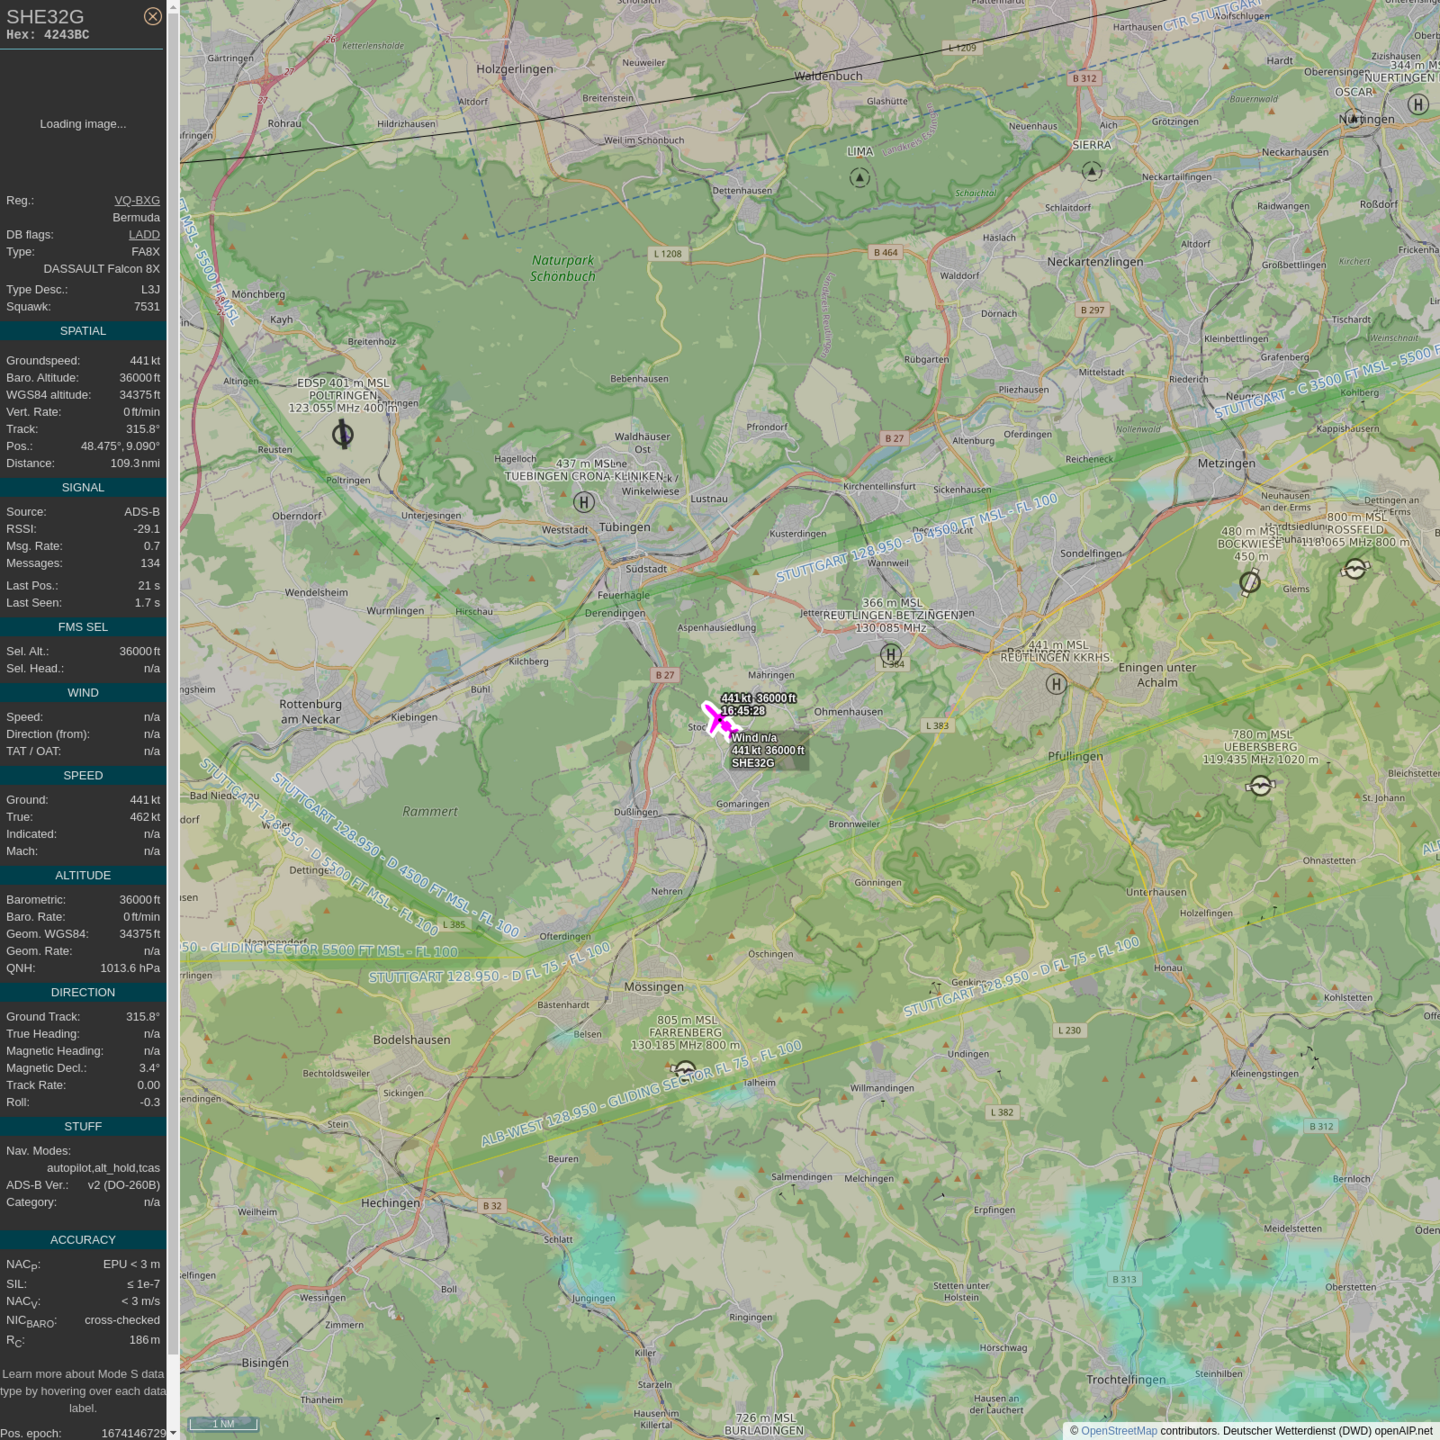1440x1440 pixels.
Task: Open the OpenStreetMap attribution link
Action: click(x=1118, y=1431)
